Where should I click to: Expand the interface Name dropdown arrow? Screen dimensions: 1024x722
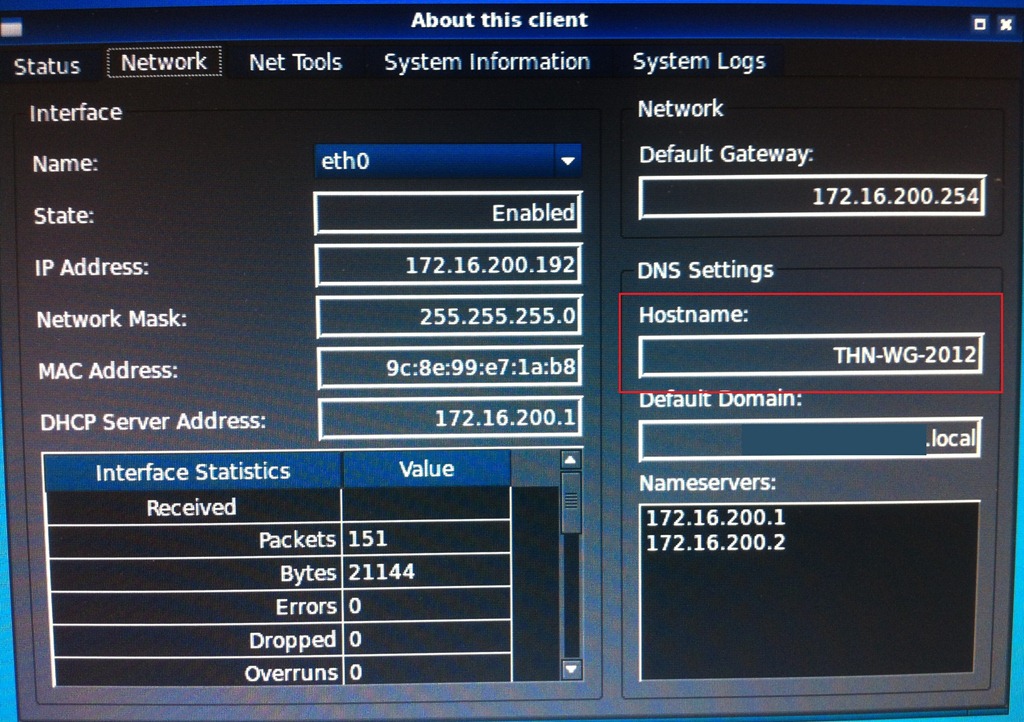click(567, 161)
